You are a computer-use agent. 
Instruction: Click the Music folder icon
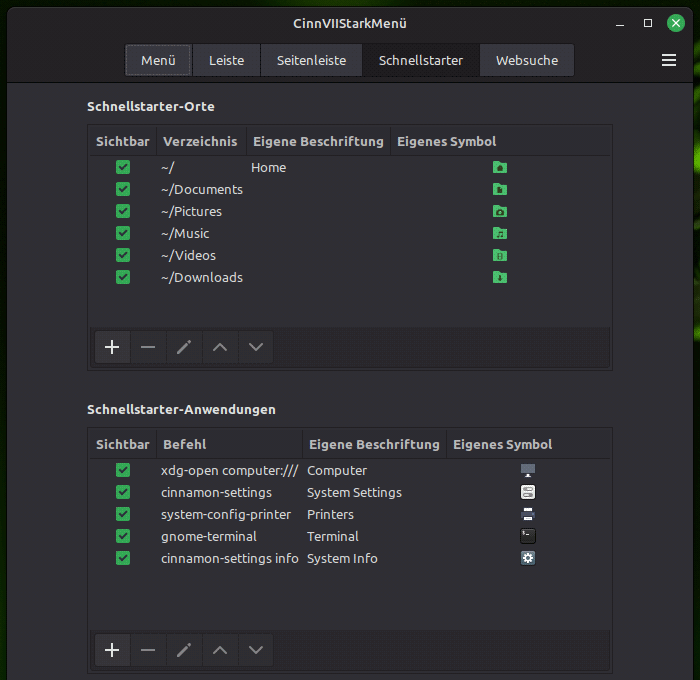click(500, 234)
